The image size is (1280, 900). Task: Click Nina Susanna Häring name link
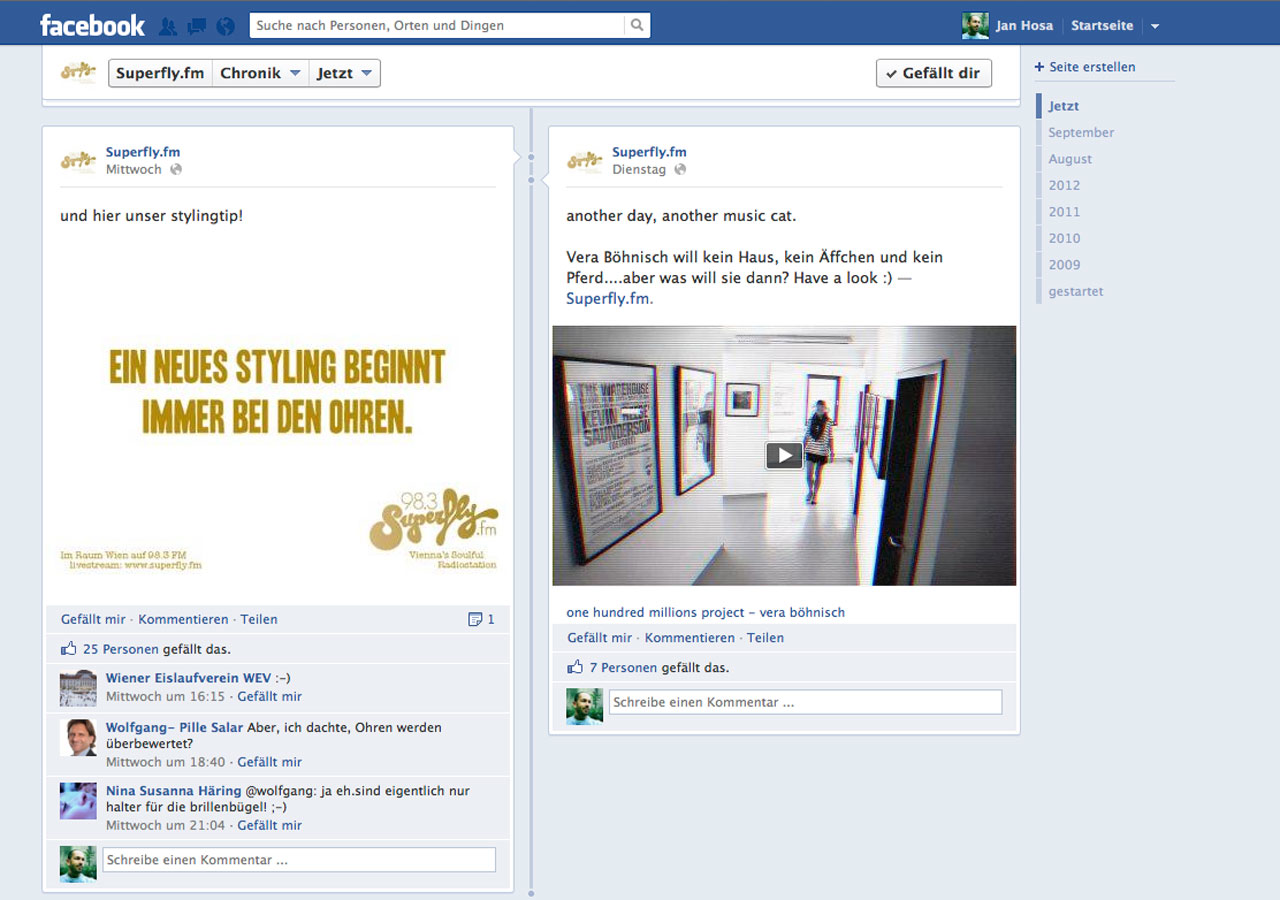pos(174,790)
